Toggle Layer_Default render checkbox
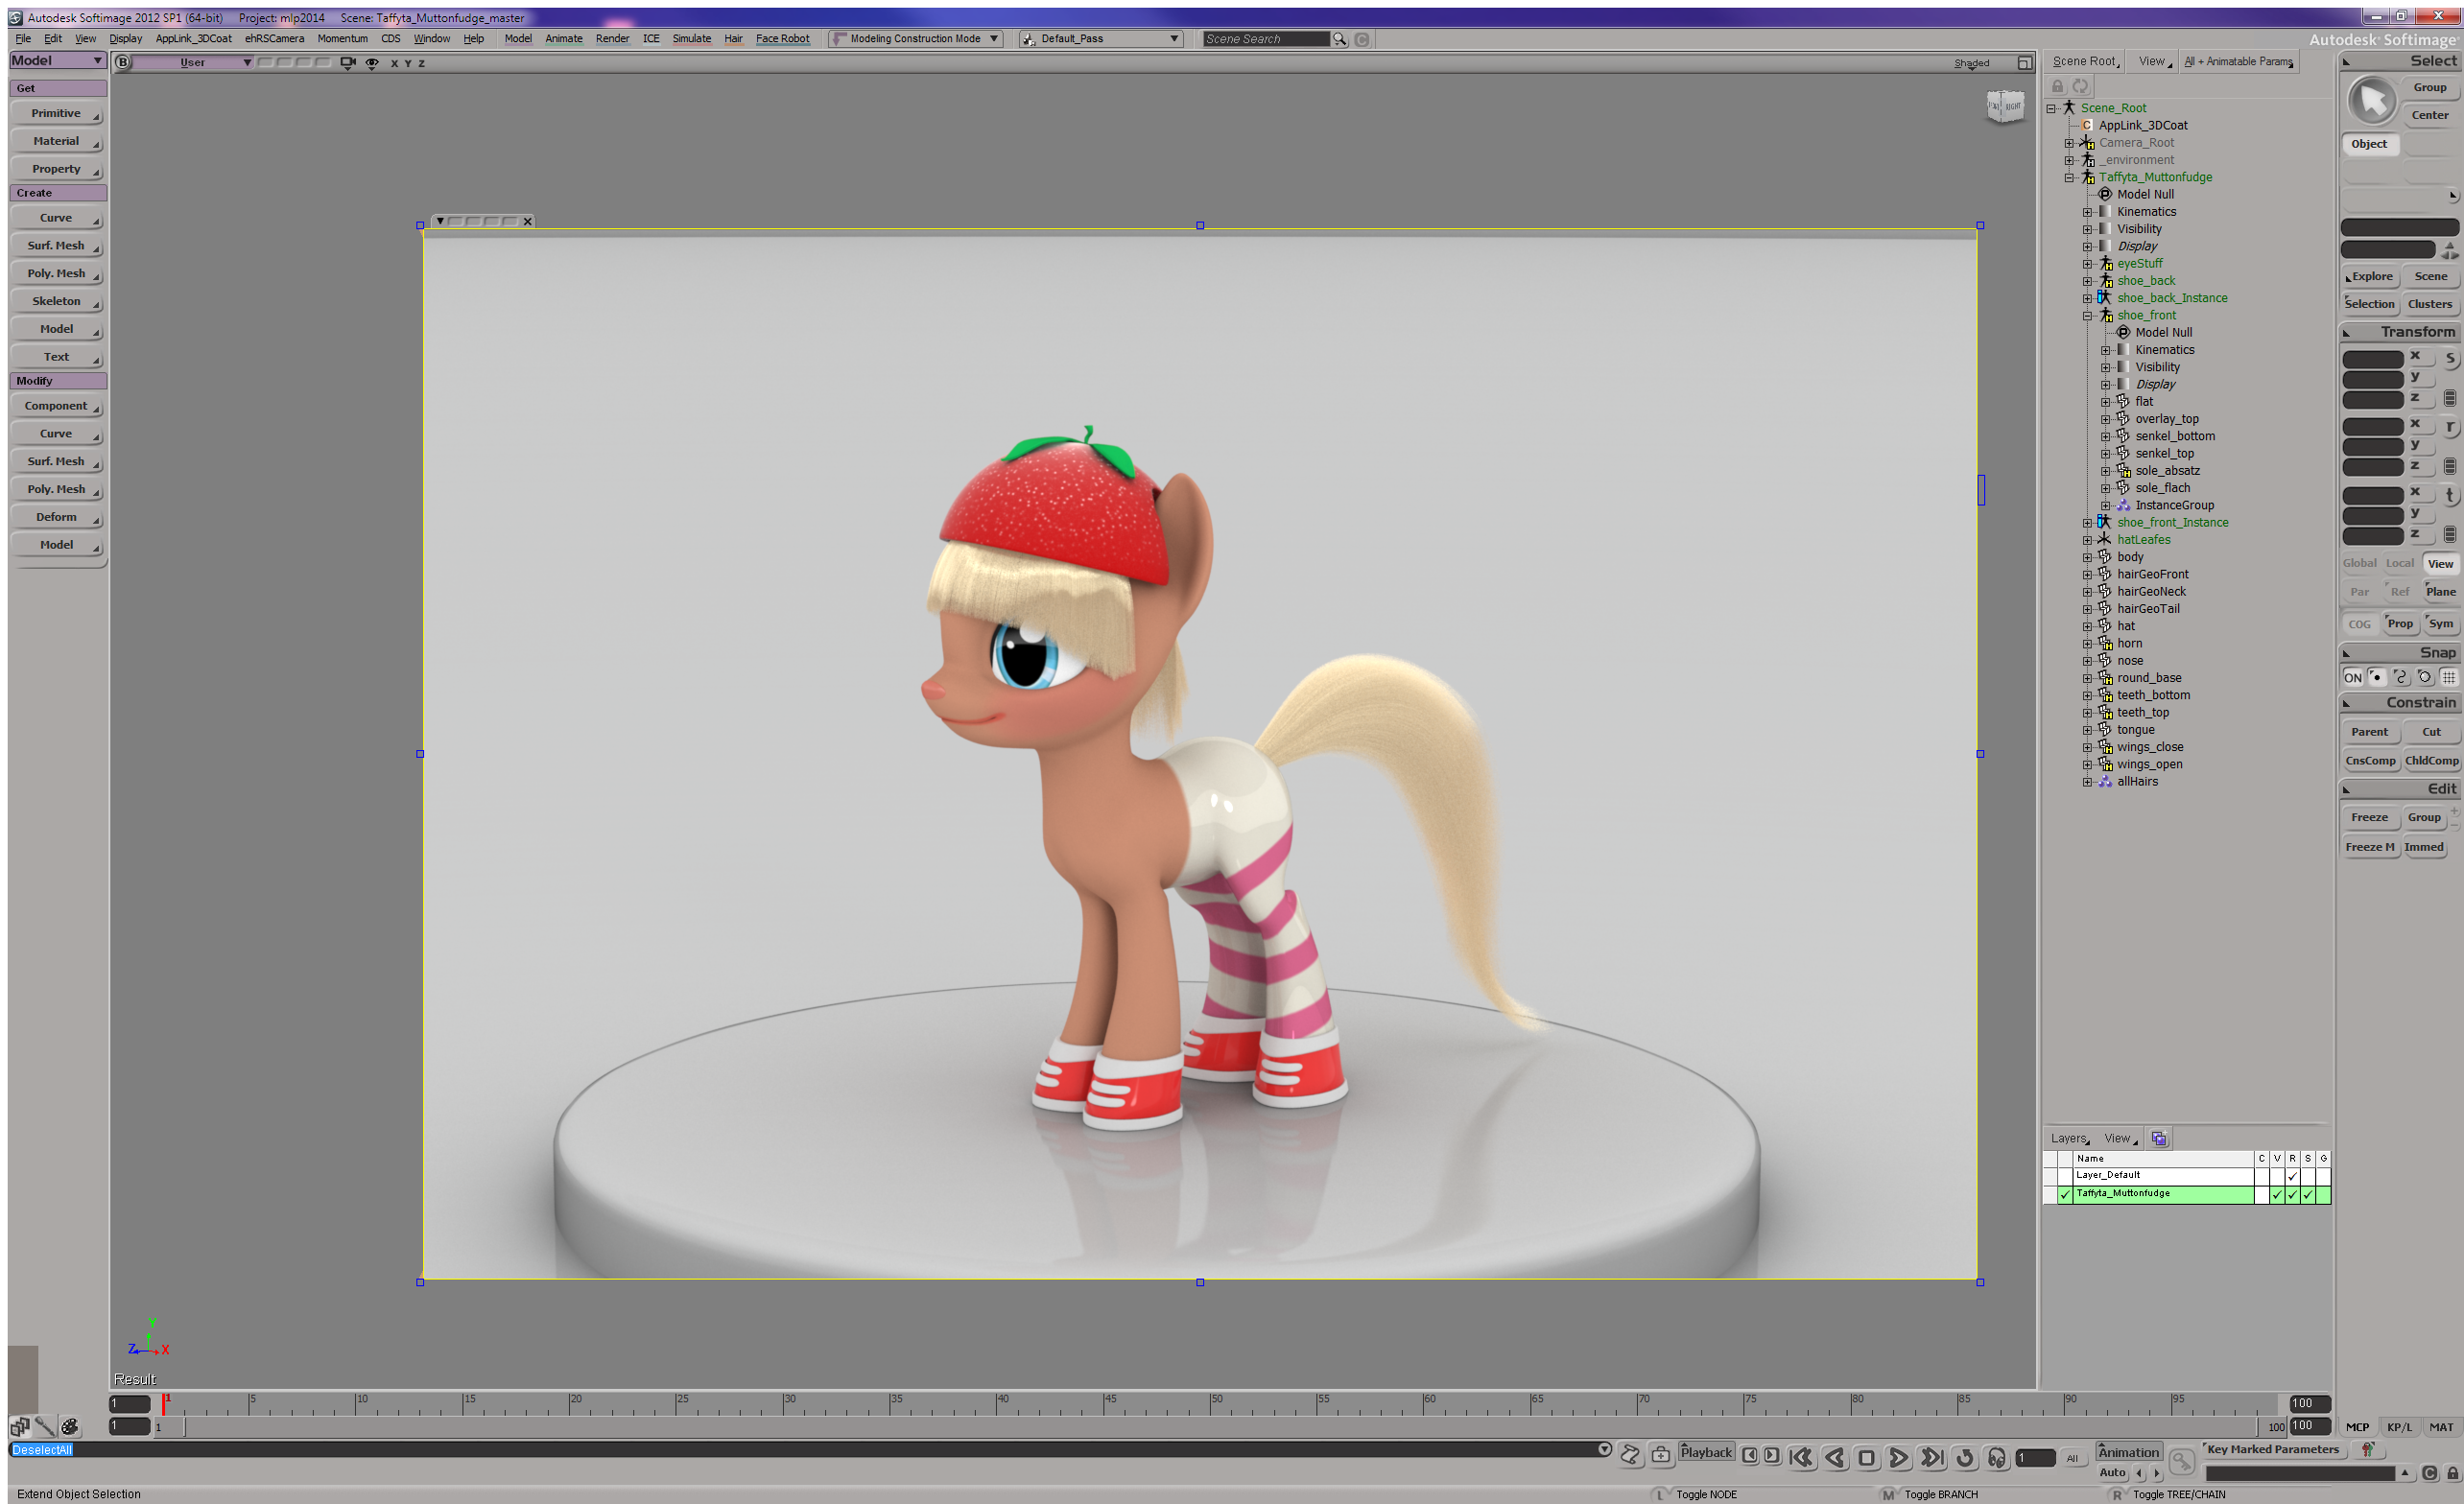The height and width of the screenshot is (1504, 2464). [x=2292, y=1176]
